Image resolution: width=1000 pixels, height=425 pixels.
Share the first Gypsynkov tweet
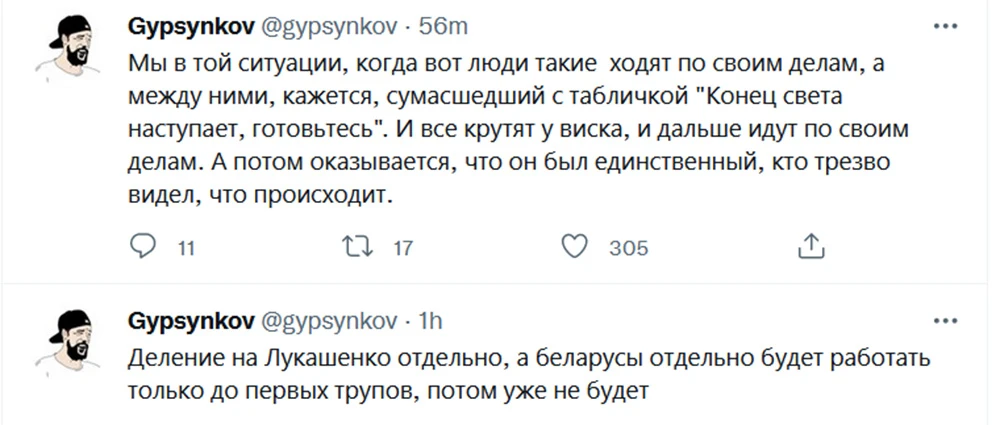coord(811,246)
